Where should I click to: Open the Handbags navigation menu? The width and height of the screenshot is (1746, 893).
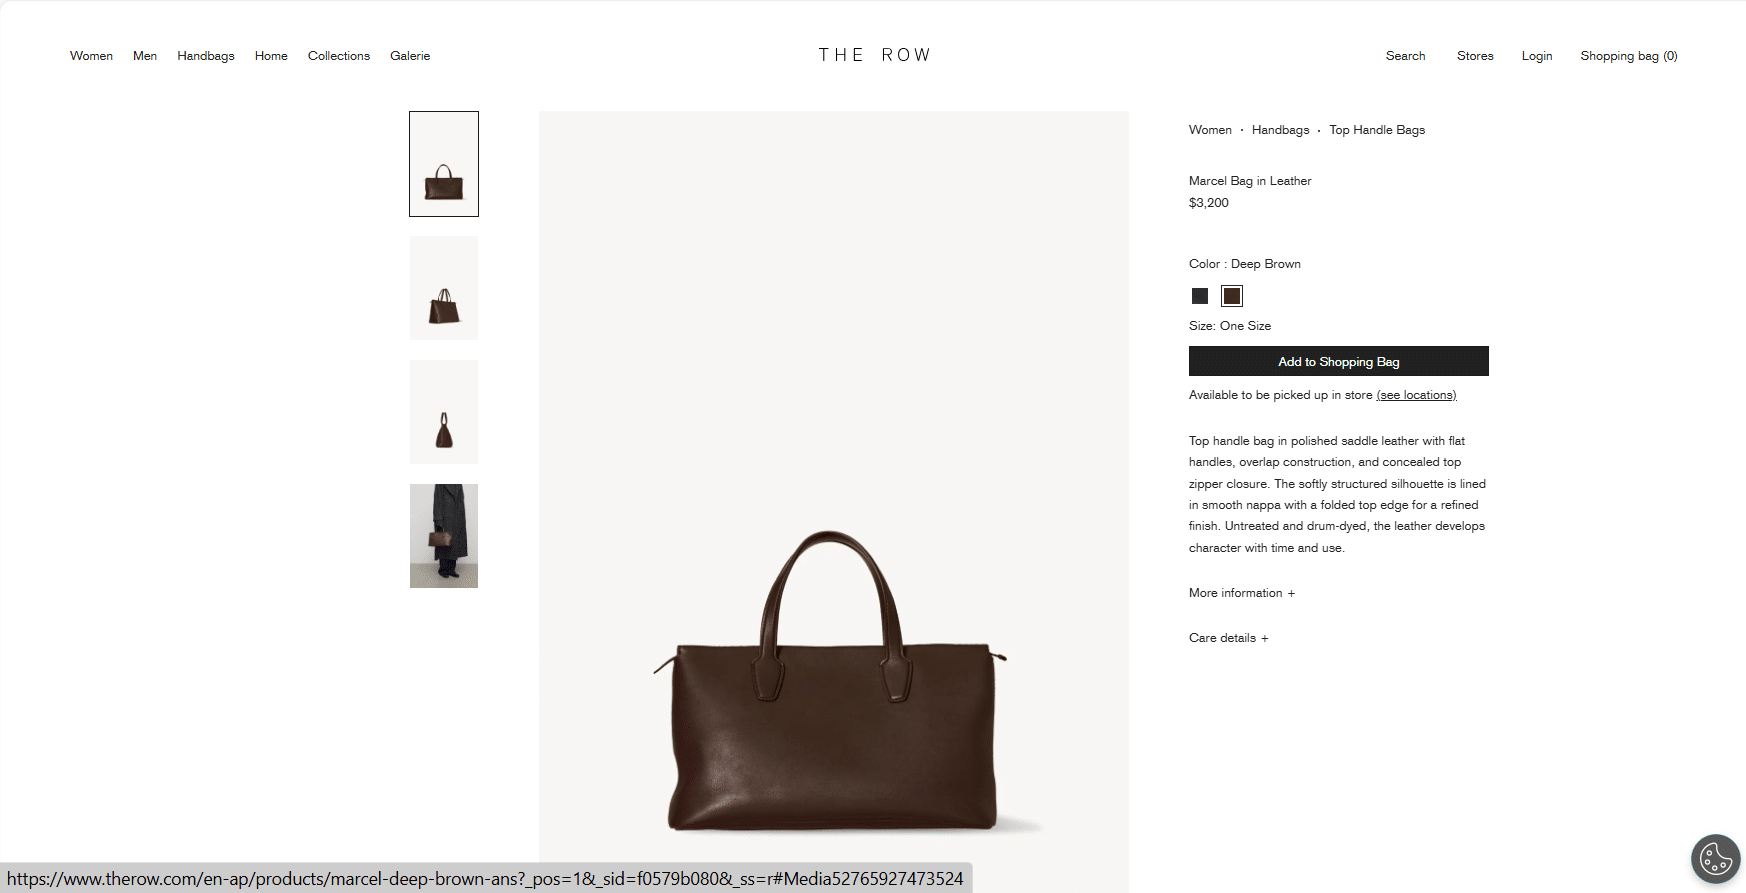[x=206, y=56]
